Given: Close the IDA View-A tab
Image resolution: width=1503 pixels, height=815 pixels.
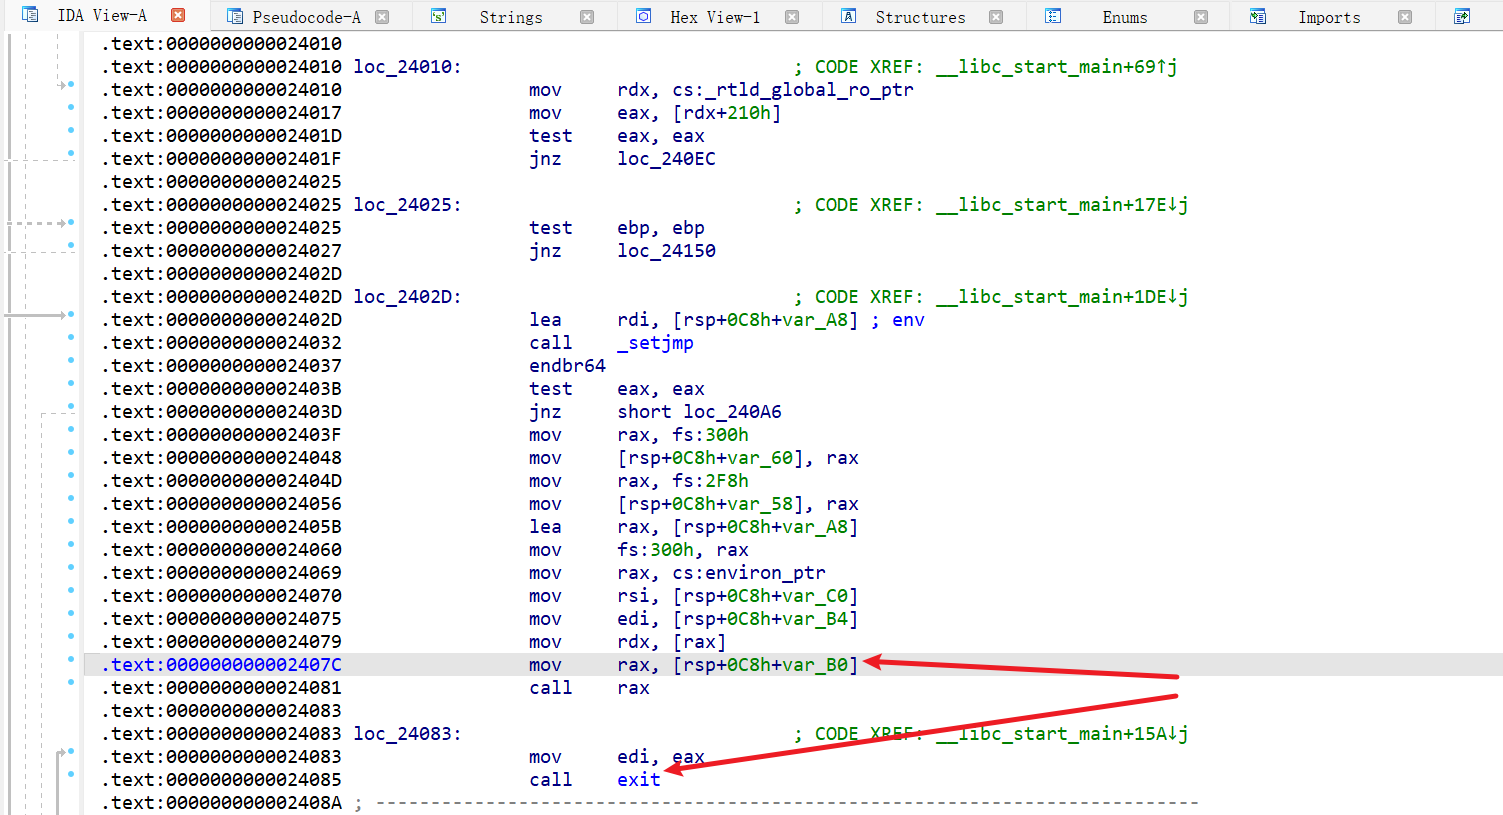Looking at the screenshot, I should coord(178,16).
